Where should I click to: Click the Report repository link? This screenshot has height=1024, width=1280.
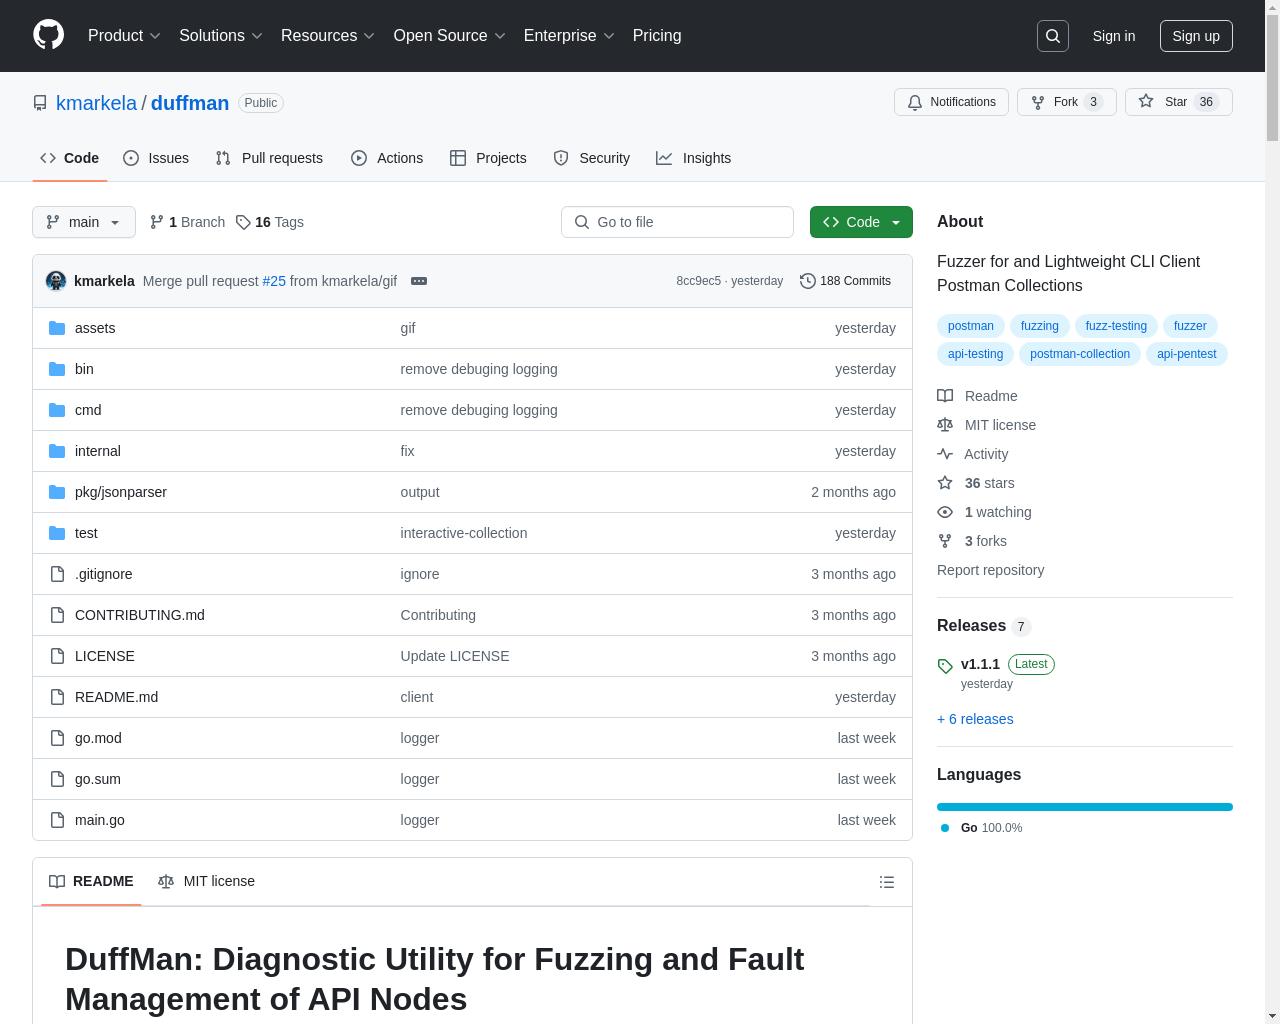[990, 570]
